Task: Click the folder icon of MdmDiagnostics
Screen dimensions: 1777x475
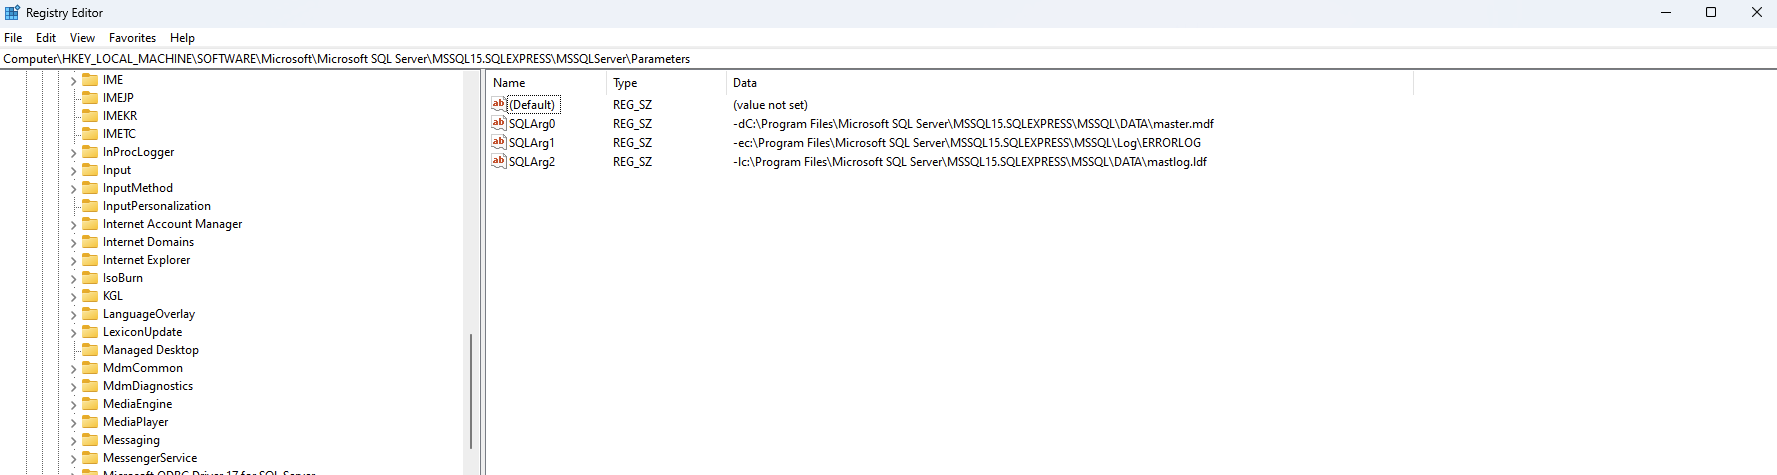Action: pyautogui.click(x=90, y=385)
